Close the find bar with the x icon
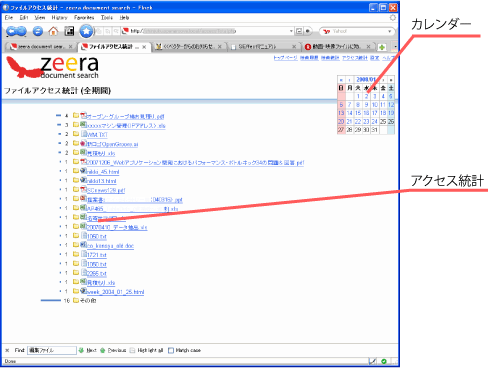 (x=7, y=350)
